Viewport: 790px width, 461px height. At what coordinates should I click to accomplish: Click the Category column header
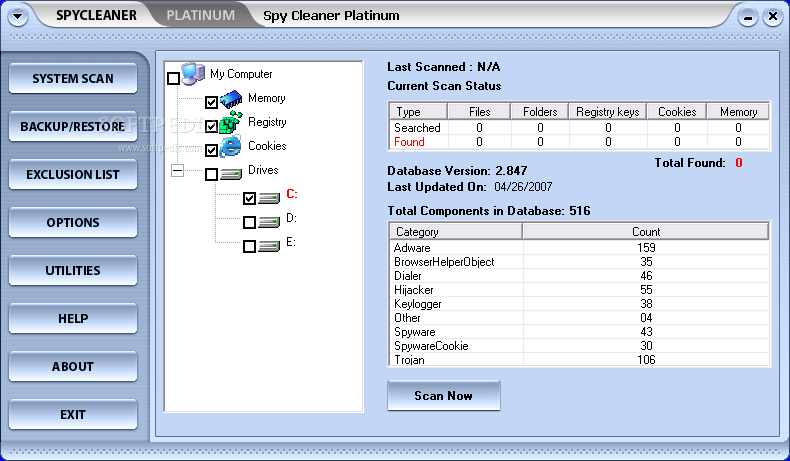point(456,231)
